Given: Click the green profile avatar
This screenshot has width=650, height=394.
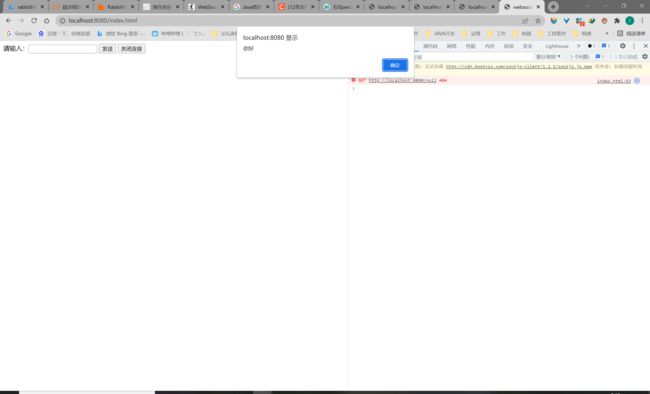Looking at the screenshot, I should tap(629, 20).
